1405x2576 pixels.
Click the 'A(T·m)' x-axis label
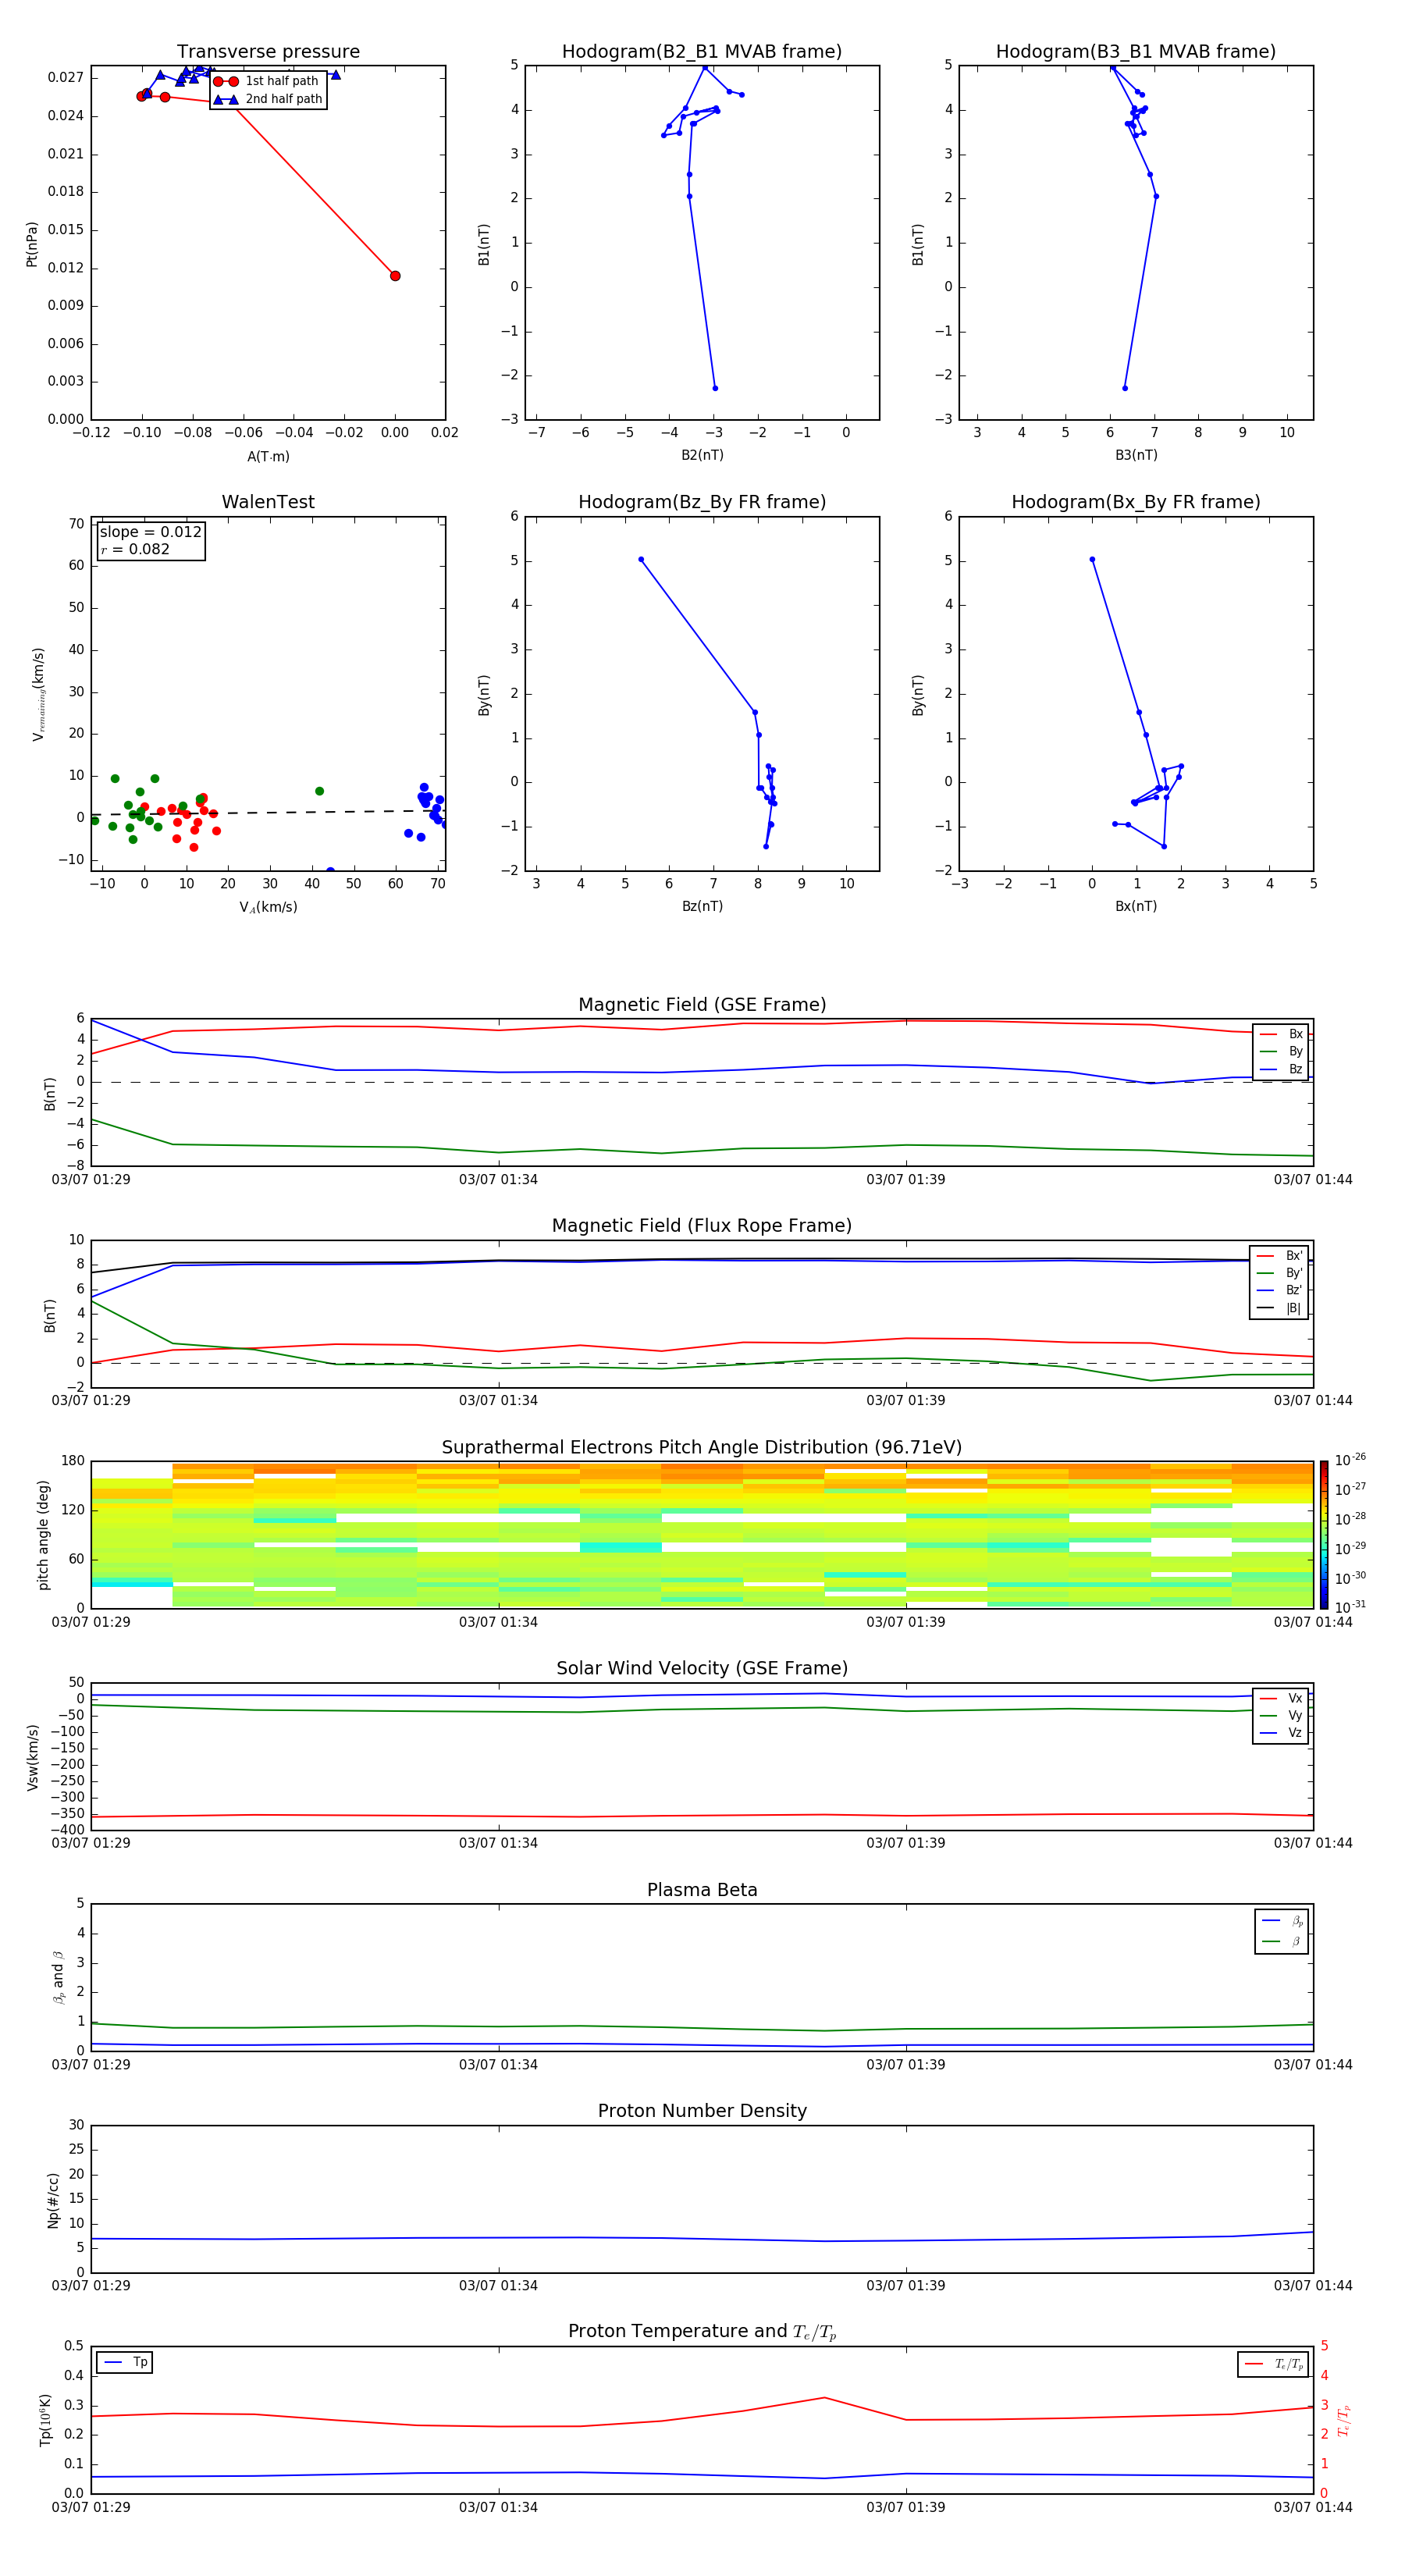268,457
